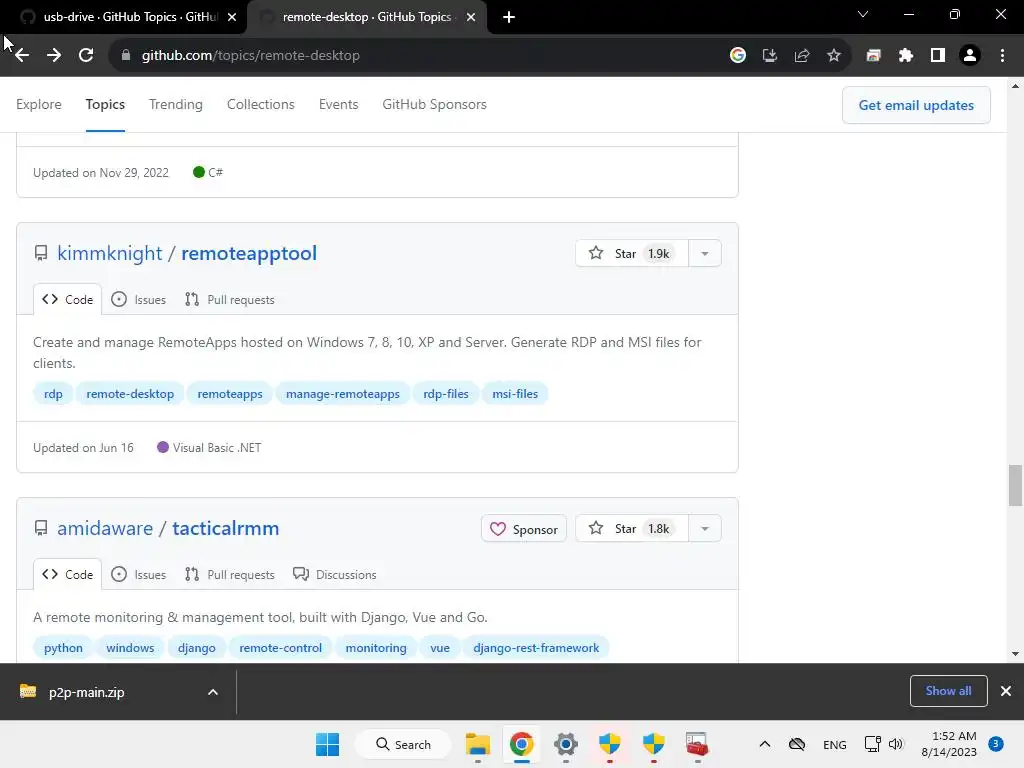The width and height of the screenshot is (1024, 768).
Task: Open tacticalrmm repository link
Action: coord(225,528)
